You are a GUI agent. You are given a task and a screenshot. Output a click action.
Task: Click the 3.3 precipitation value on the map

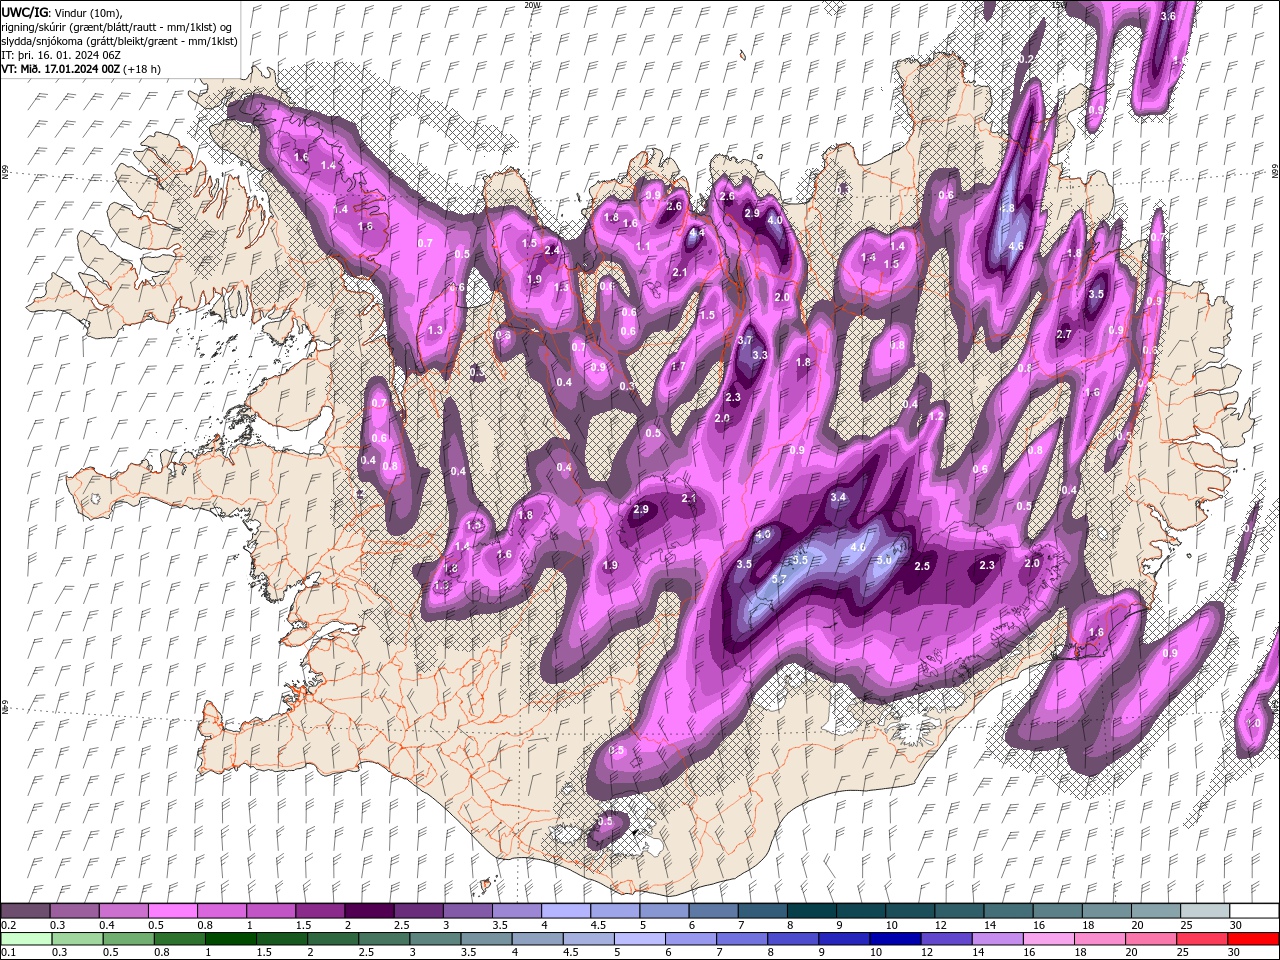(x=760, y=355)
